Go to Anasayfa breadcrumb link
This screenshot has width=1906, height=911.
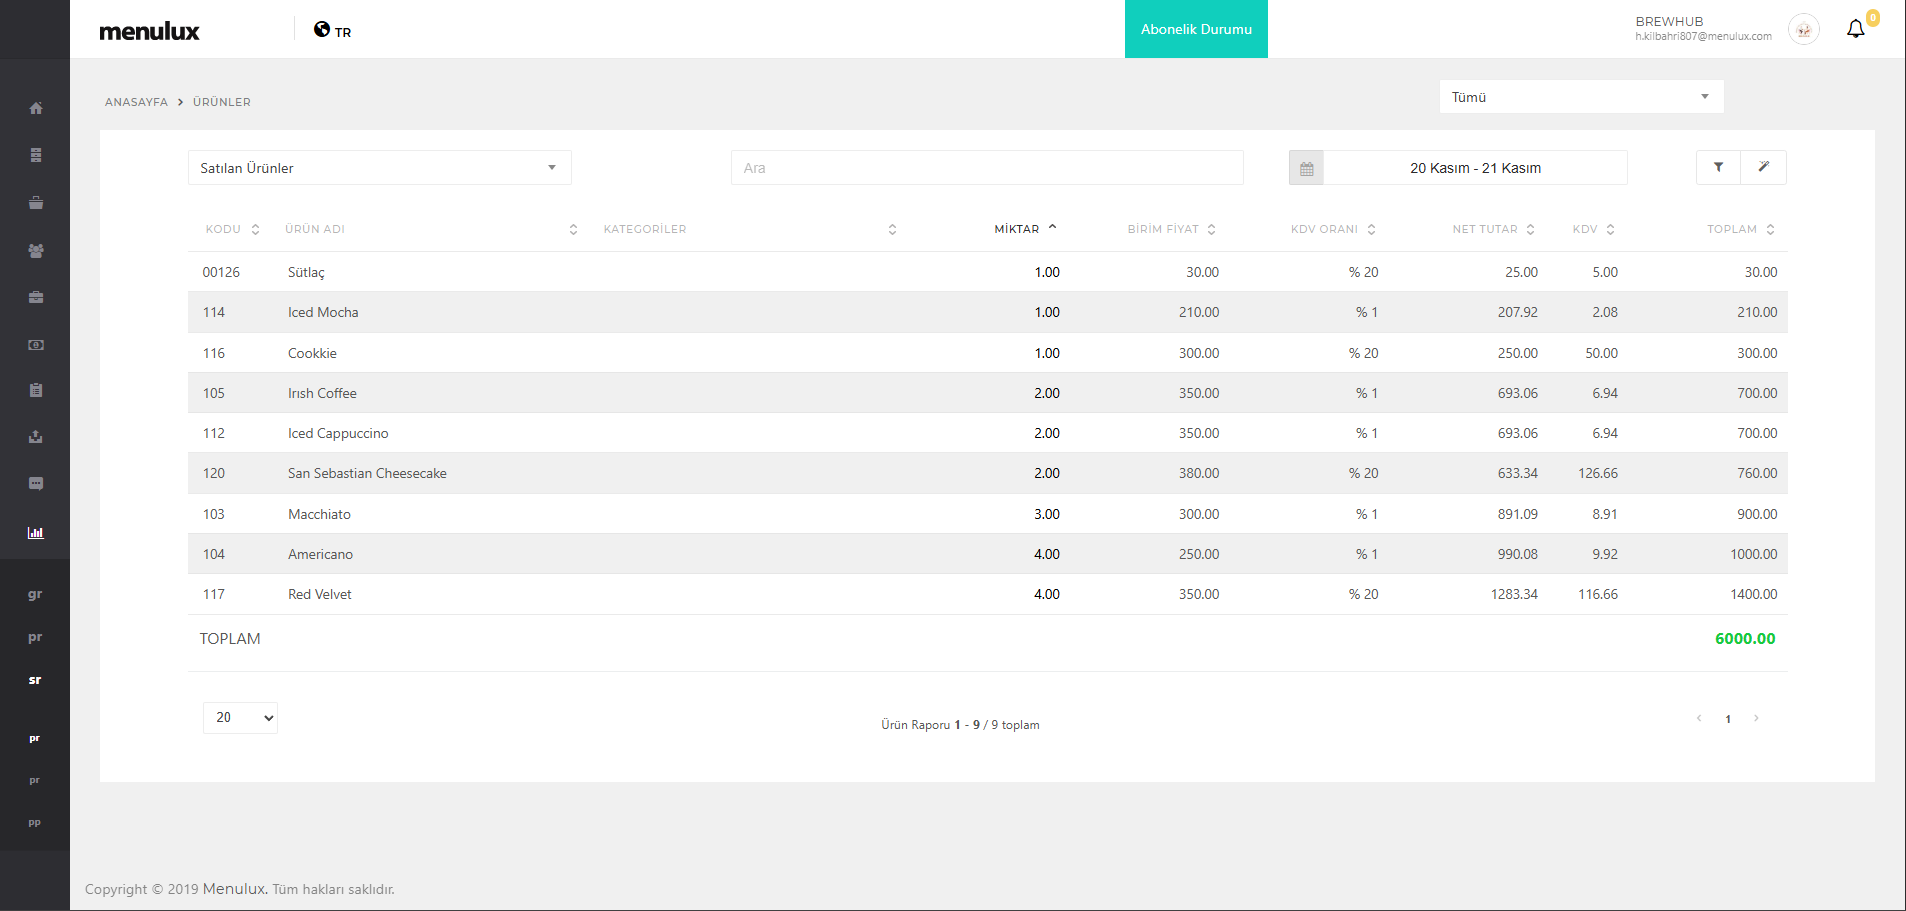click(x=136, y=102)
